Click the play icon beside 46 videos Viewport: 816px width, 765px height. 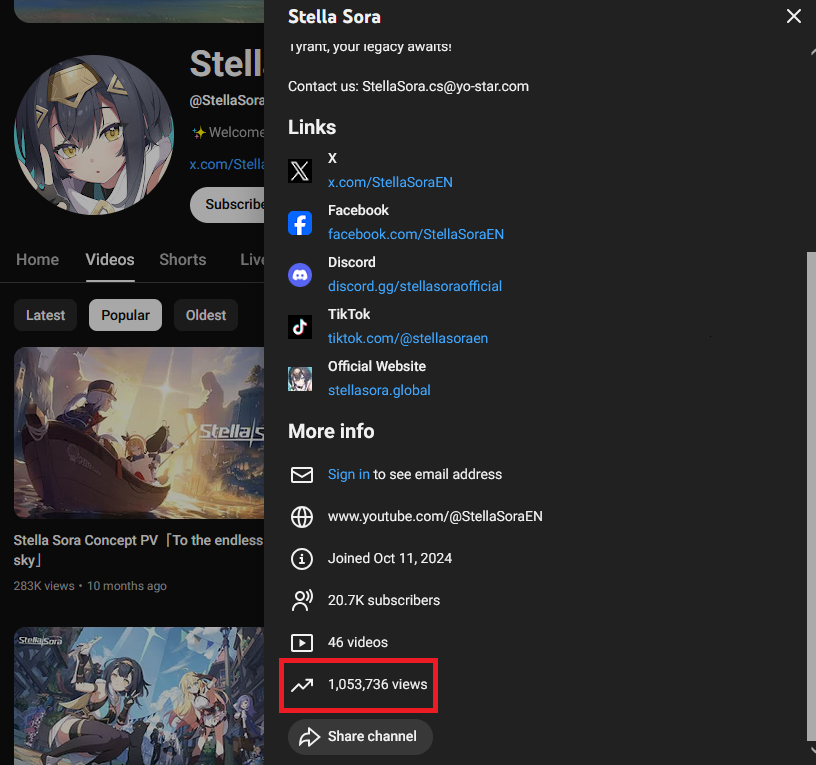pos(302,643)
